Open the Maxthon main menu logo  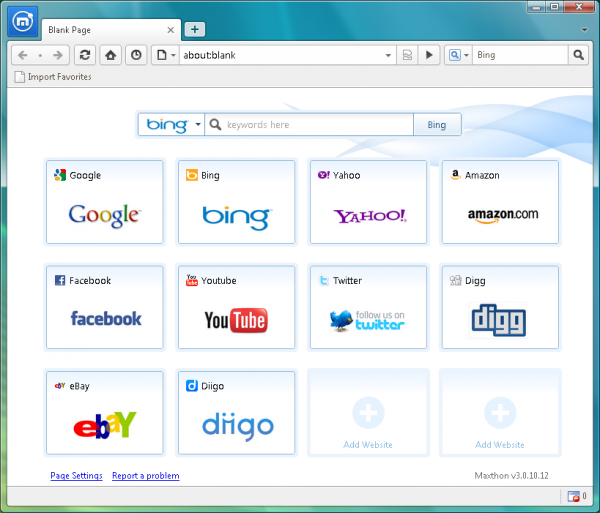pyautogui.click(x=23, y=21)
